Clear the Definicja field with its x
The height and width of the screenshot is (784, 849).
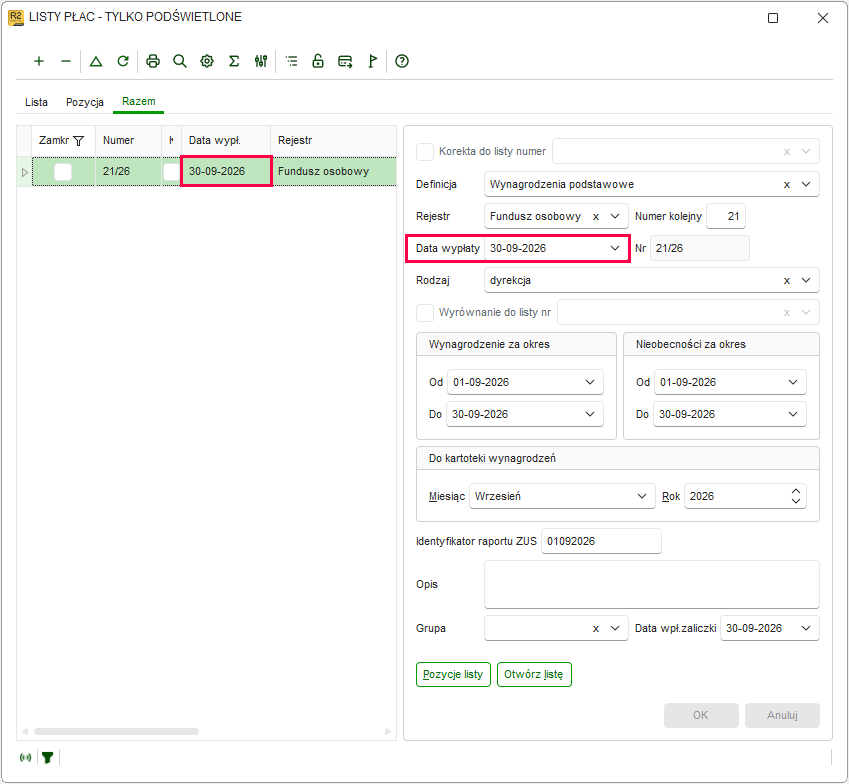click(x=787, y=185)
